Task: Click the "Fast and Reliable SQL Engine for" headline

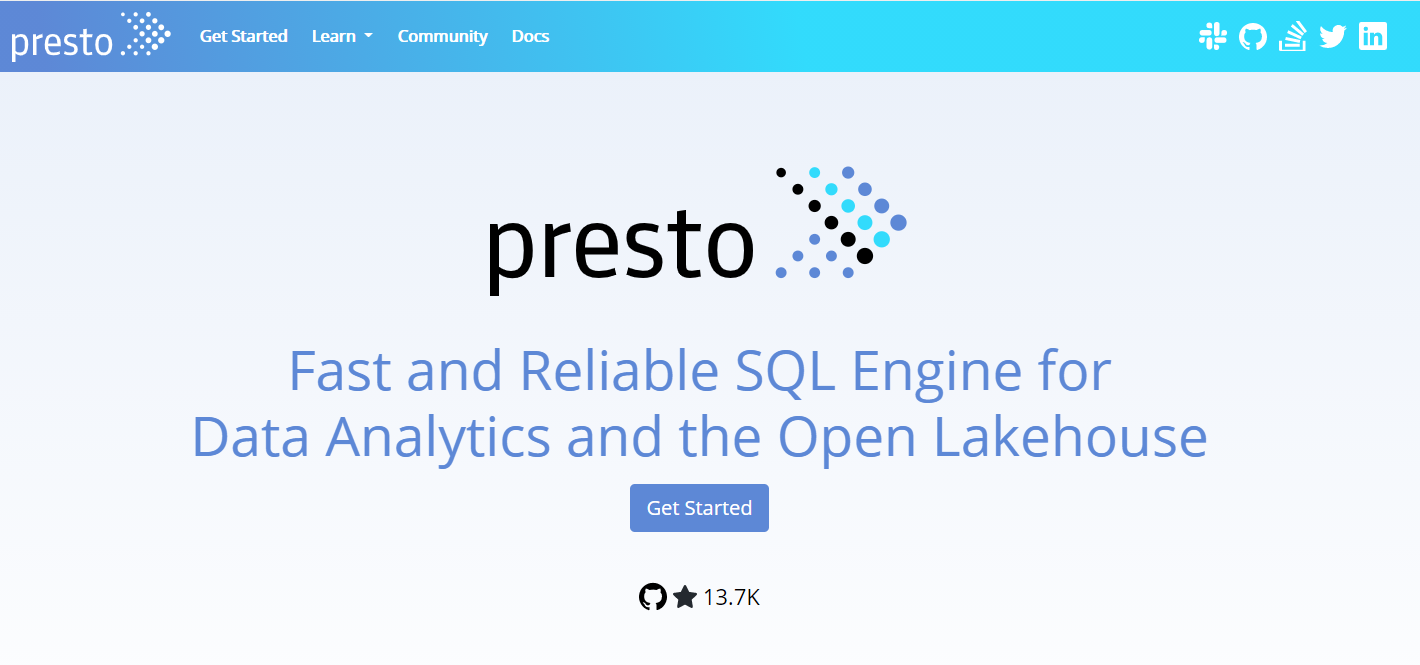Action: click(699, 371)
